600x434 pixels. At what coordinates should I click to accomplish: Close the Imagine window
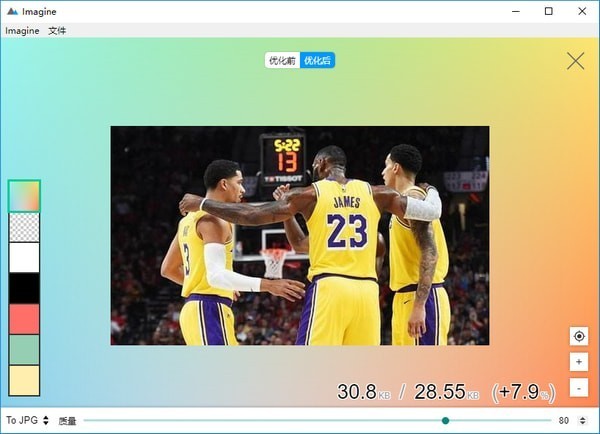[582, 11]
